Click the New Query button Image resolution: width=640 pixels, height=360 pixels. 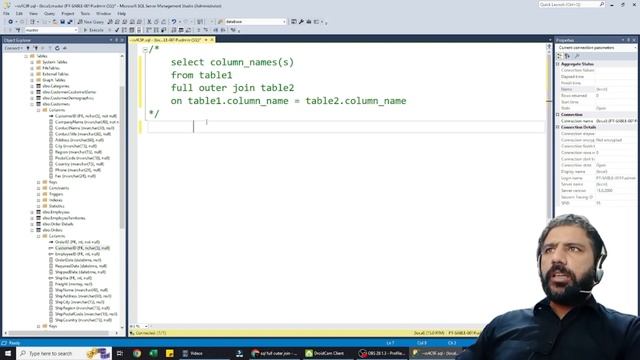coord(91,22)
